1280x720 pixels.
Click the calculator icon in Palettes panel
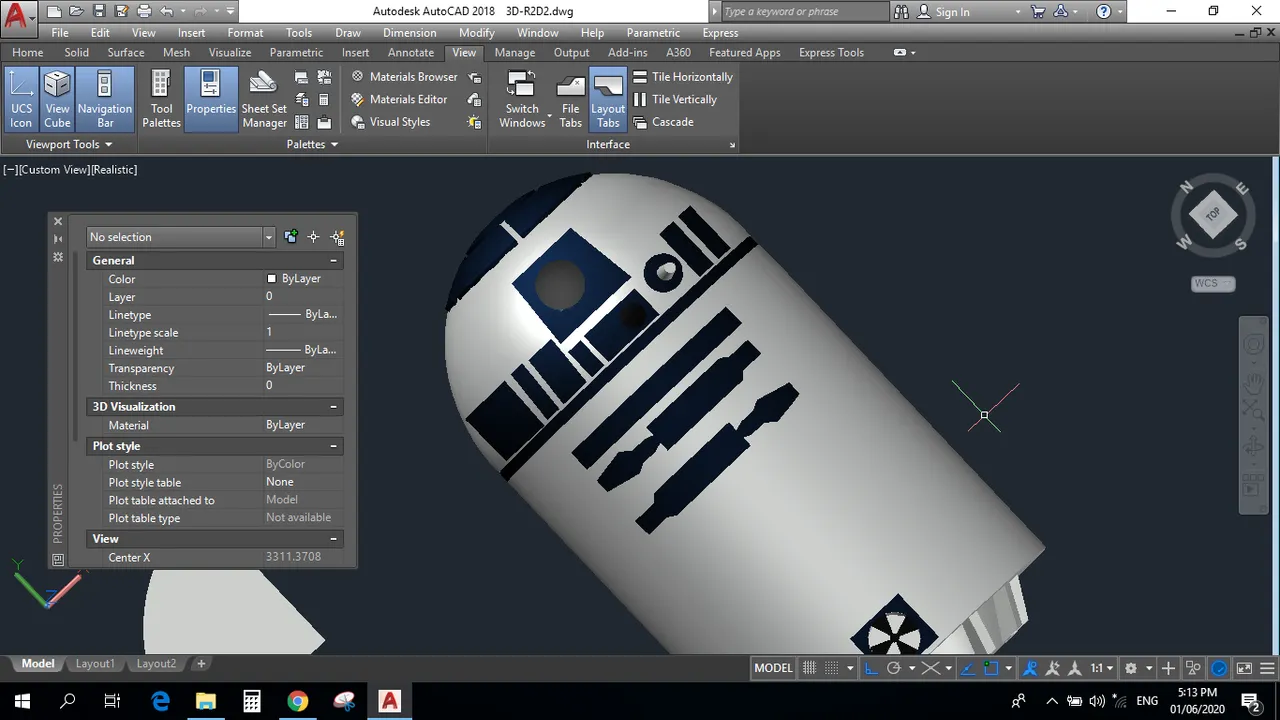coord(324,99)
